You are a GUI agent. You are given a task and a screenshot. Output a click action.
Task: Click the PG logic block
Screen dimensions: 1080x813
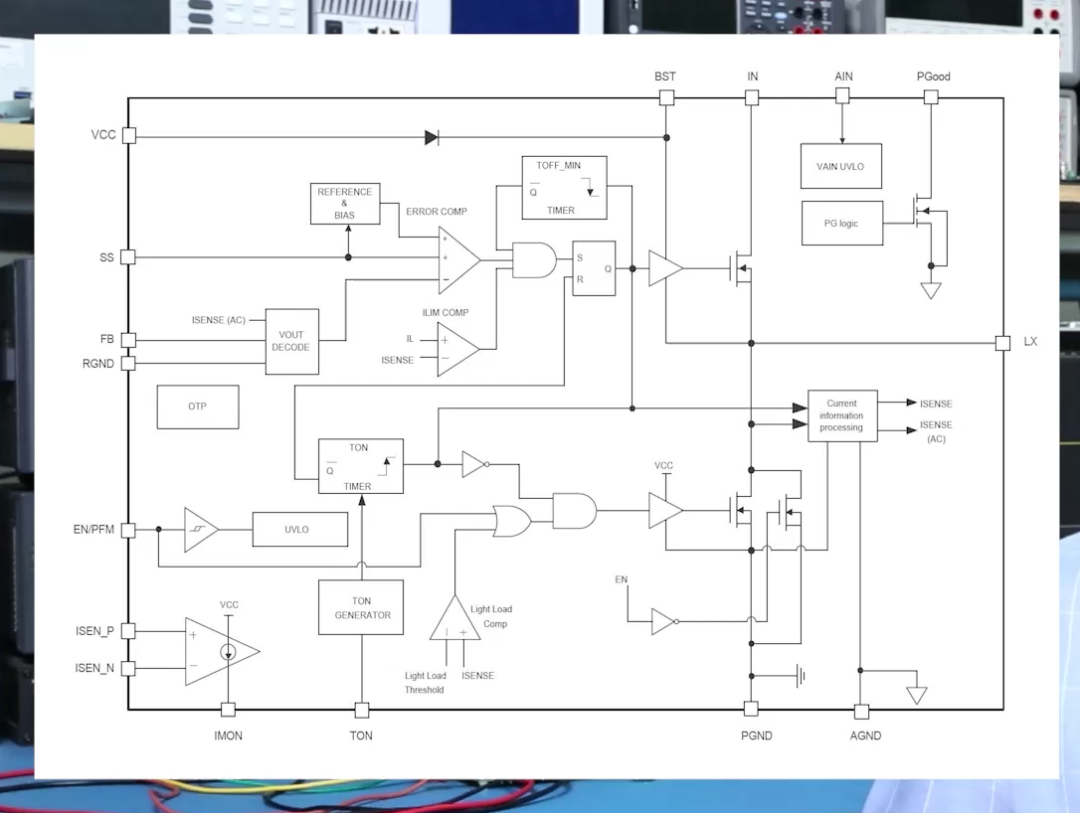point(842,223)
